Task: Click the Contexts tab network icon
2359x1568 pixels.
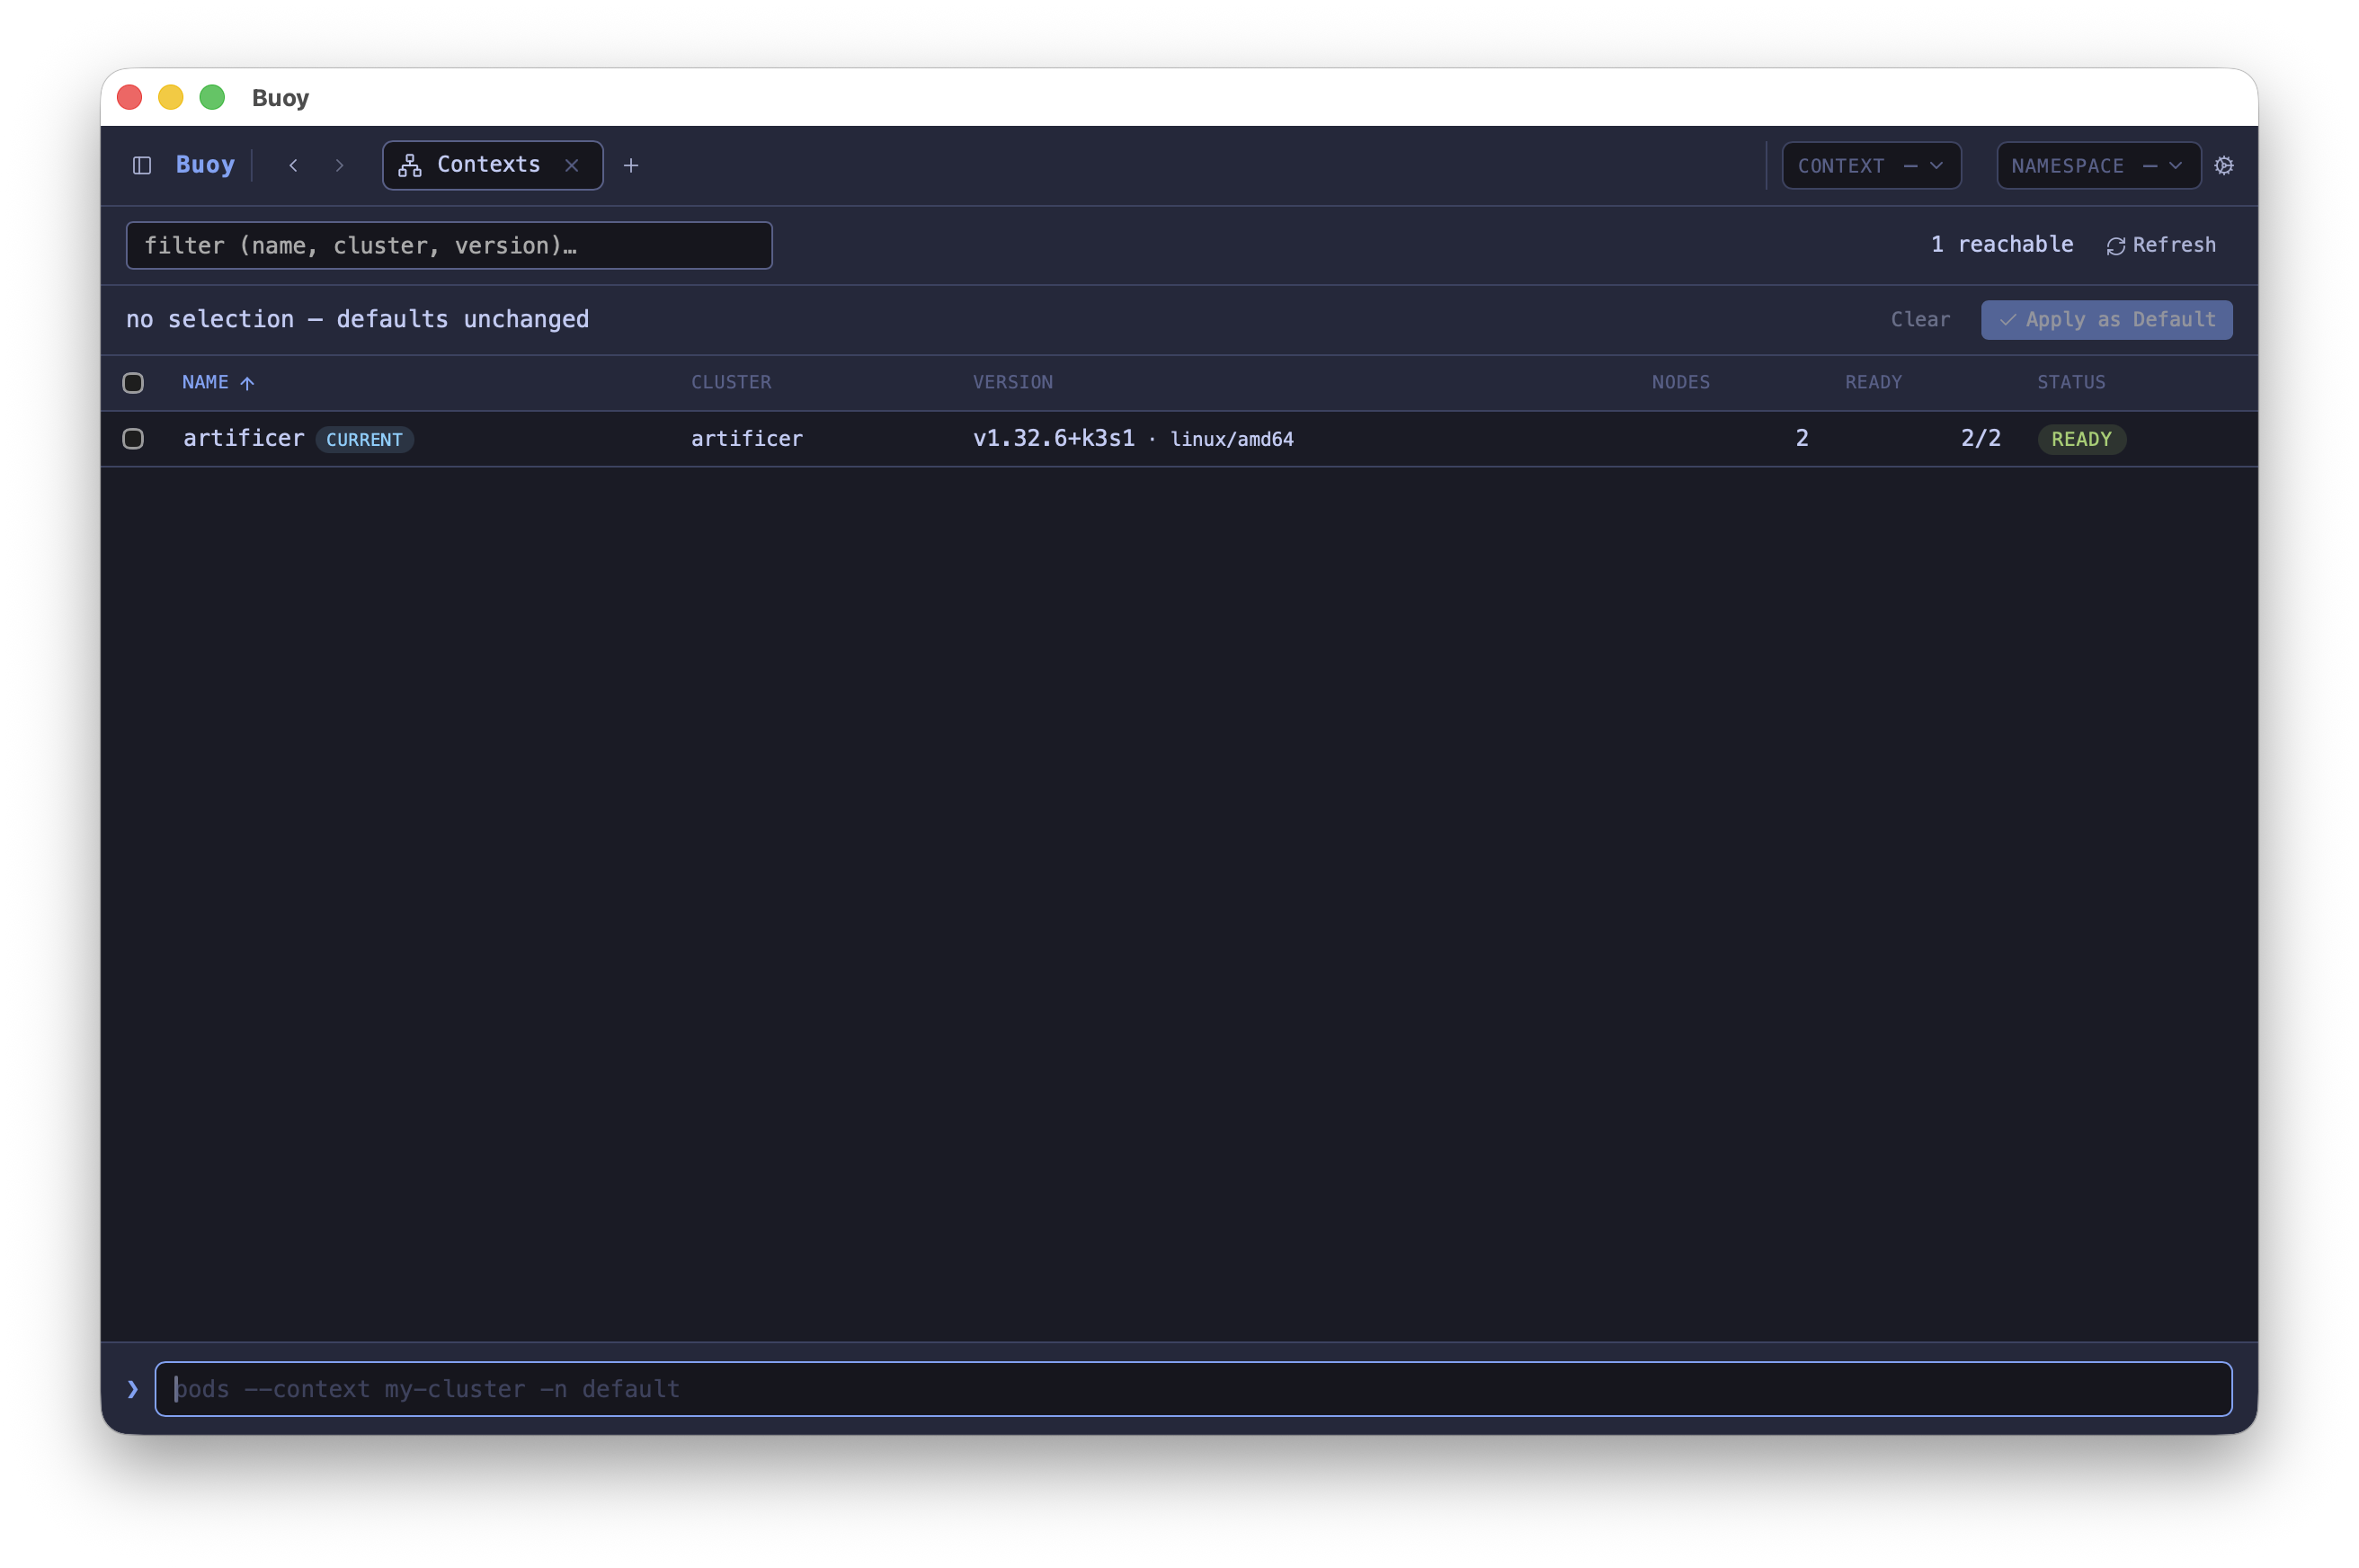Action: click(410, 165)
